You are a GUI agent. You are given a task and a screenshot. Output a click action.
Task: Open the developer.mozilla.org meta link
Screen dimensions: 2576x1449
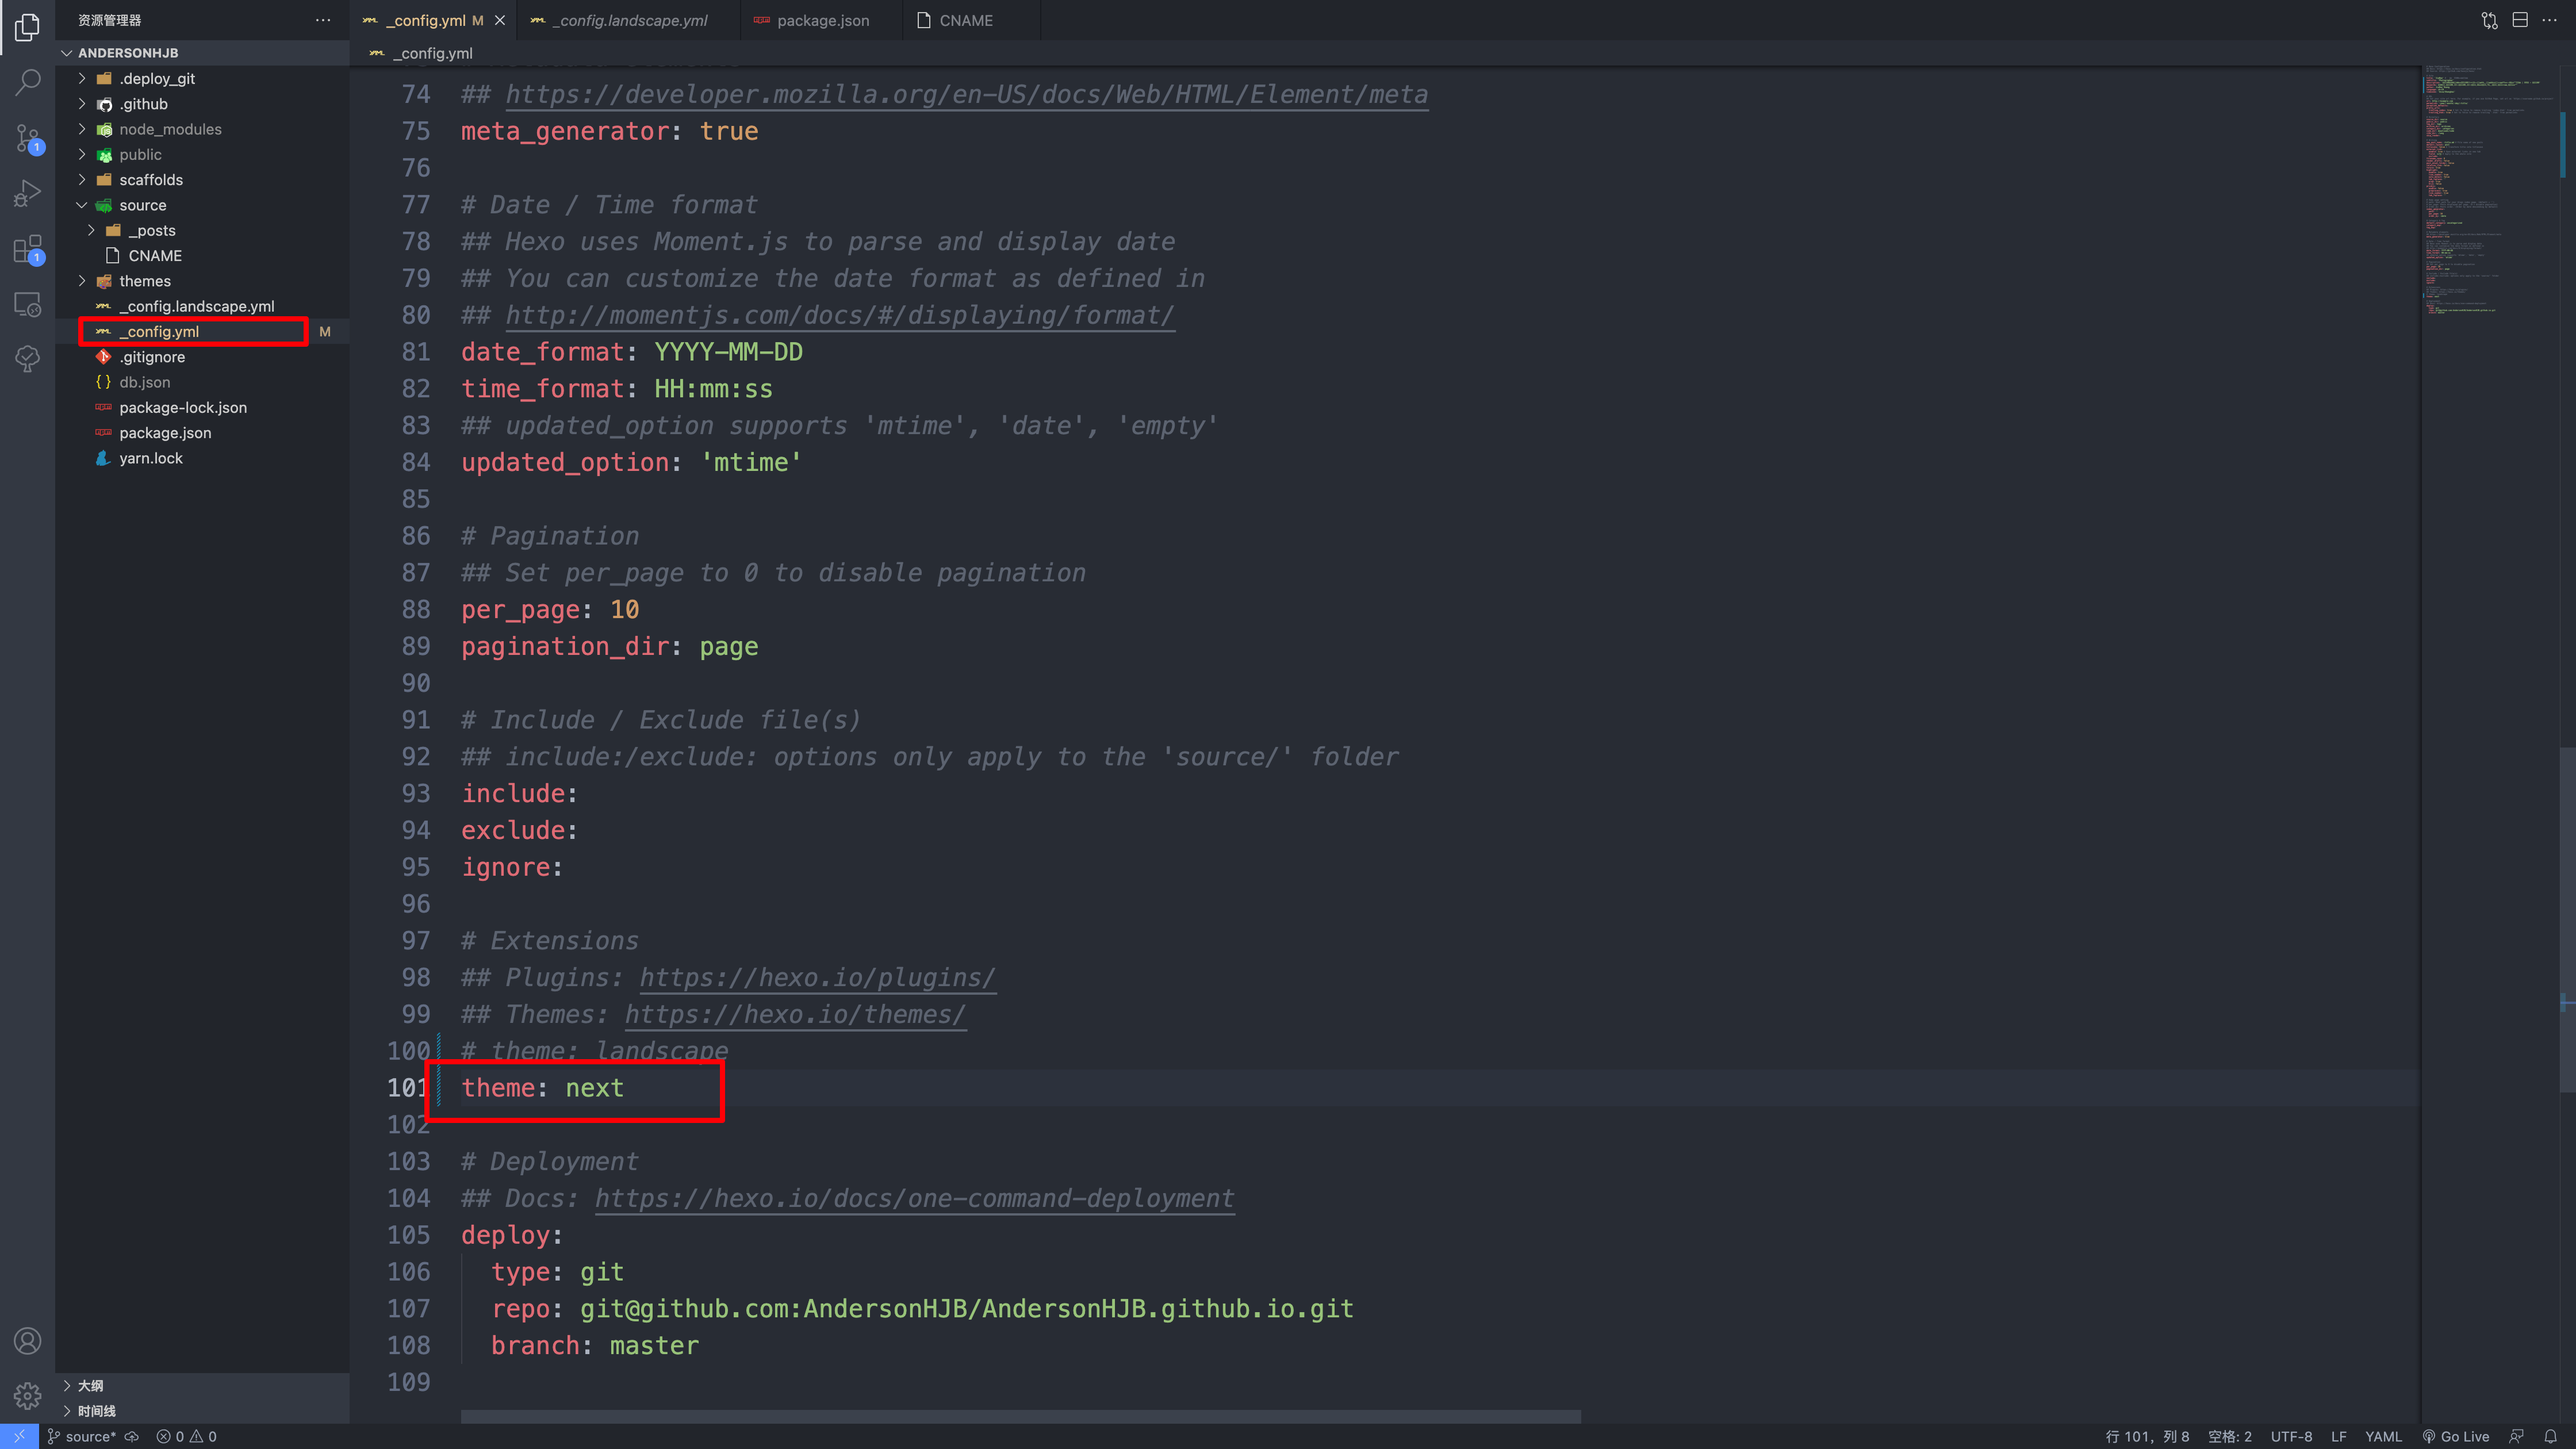pyautogui.click(x=966, y=94)
